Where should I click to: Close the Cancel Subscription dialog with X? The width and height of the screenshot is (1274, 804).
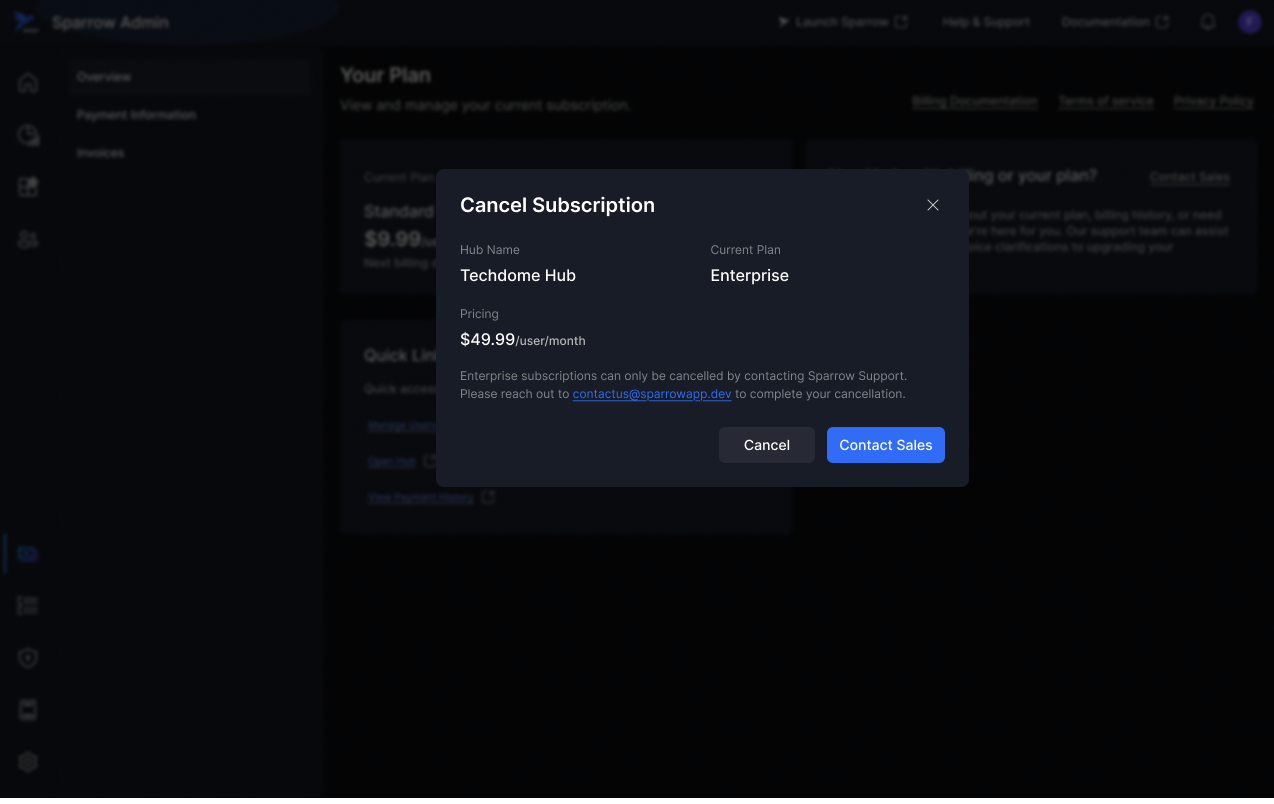tap(933, 205)
